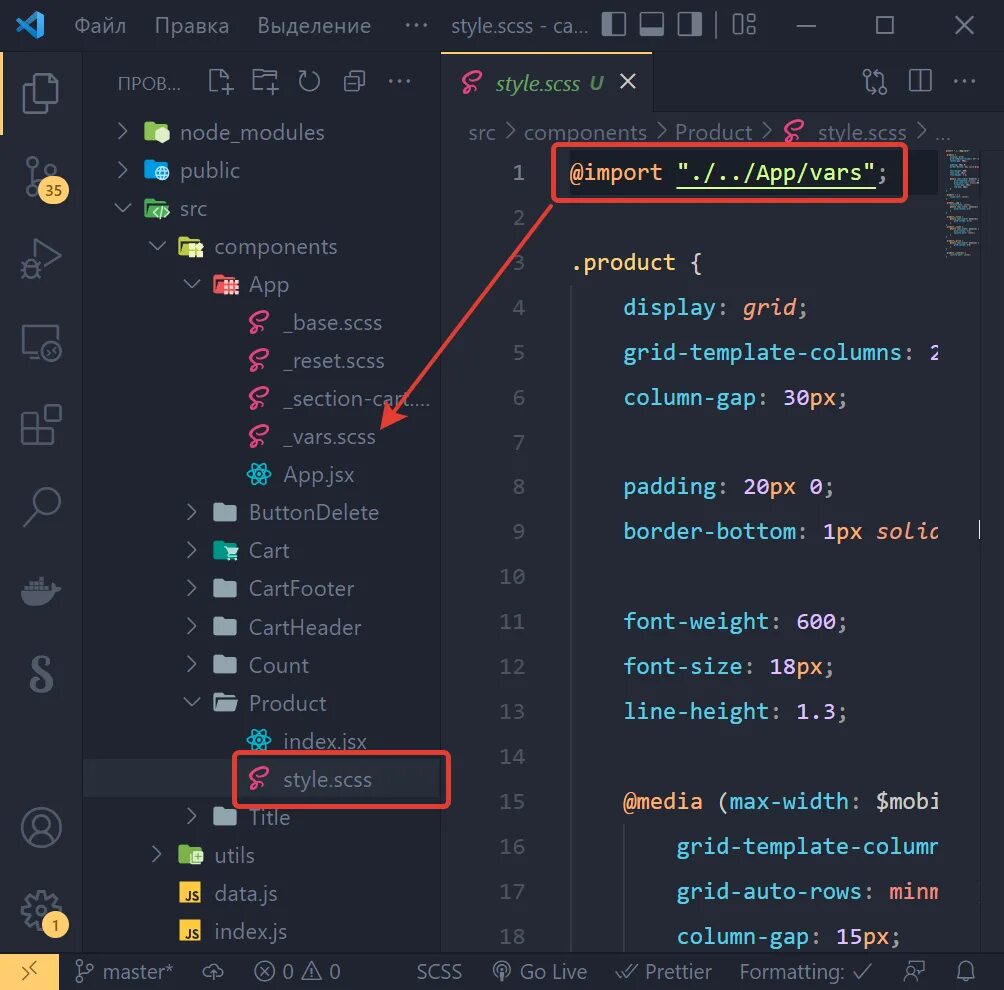Open Source Control view with 35 badge
Viewport: 1004px width, 990px height.
click(42, 178)
